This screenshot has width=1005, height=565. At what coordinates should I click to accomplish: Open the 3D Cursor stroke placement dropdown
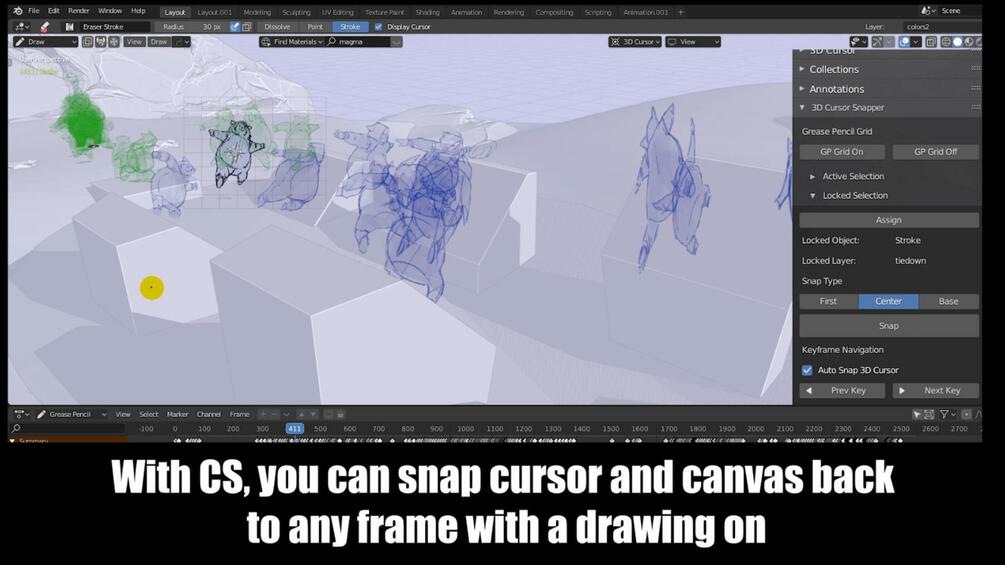tap(635, 42)
